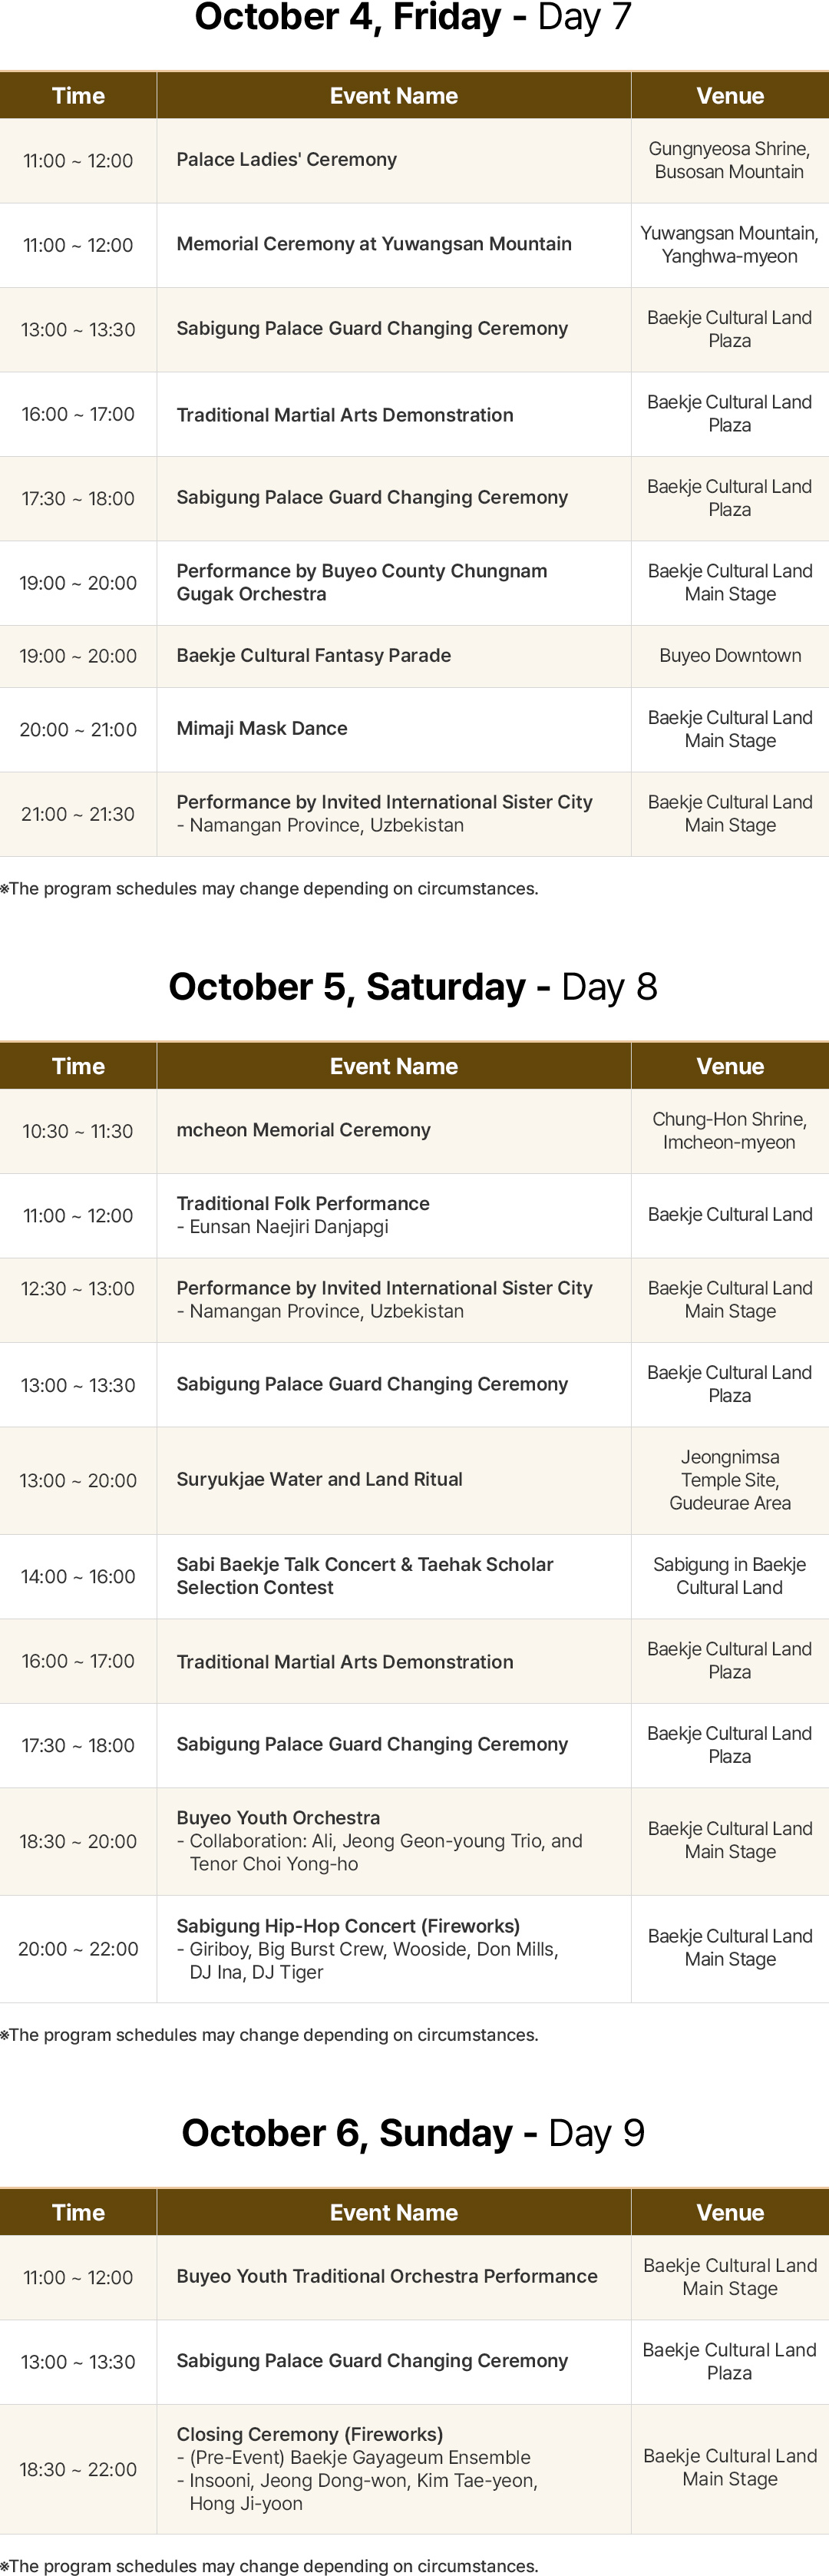Image resolution: width=829 pixels, height=2576 pixels.
Task: Click the 18:30 ~ 22:00 time cell
Action: pyautogui.click(x=78, y=2469)
